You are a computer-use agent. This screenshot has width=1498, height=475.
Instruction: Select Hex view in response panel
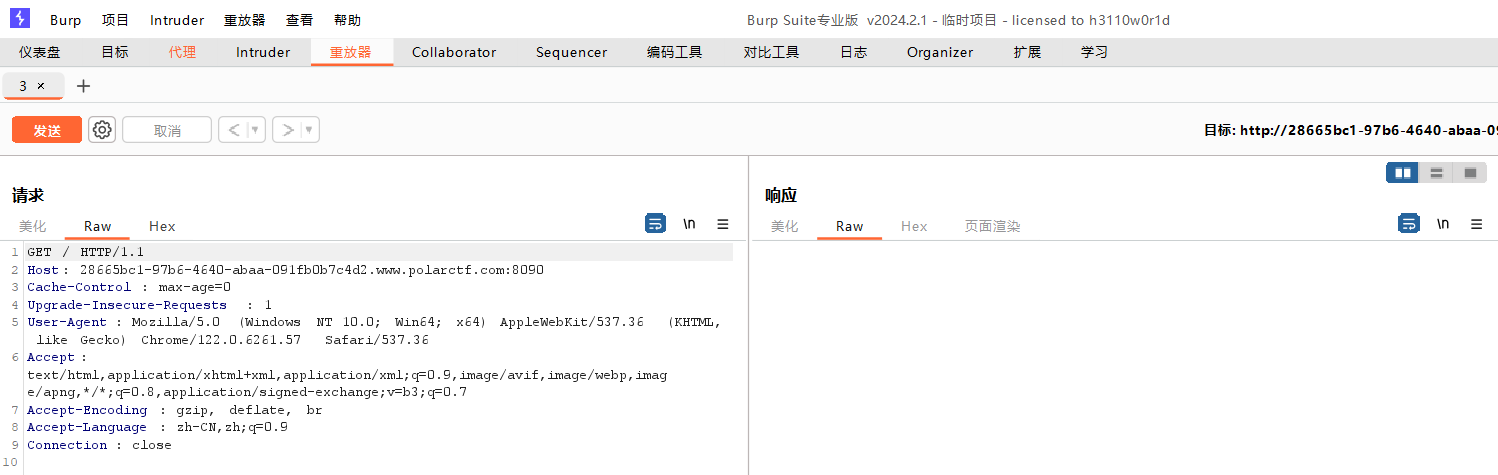[914, 226]
